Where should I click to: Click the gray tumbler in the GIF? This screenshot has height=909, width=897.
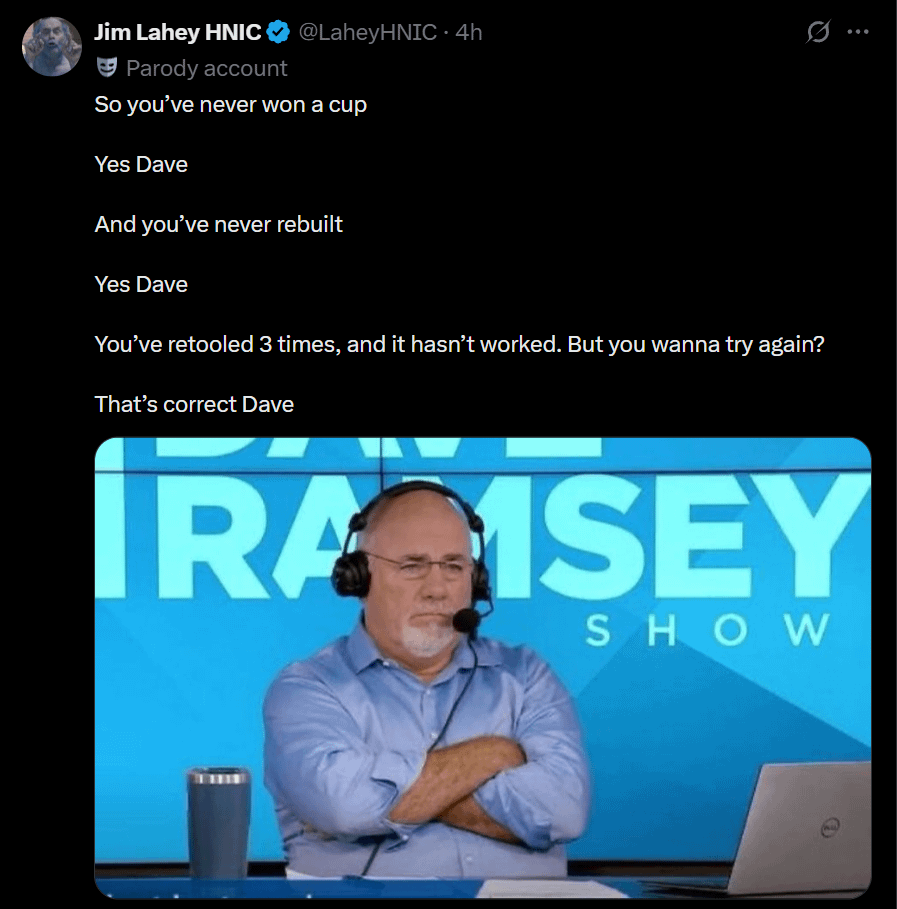[x=219, y=822]
